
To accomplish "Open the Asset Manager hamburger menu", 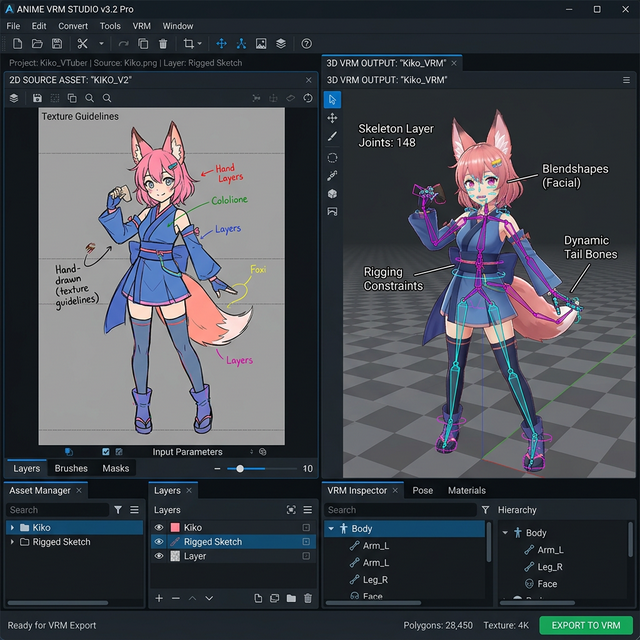I will tap(134, 510).
